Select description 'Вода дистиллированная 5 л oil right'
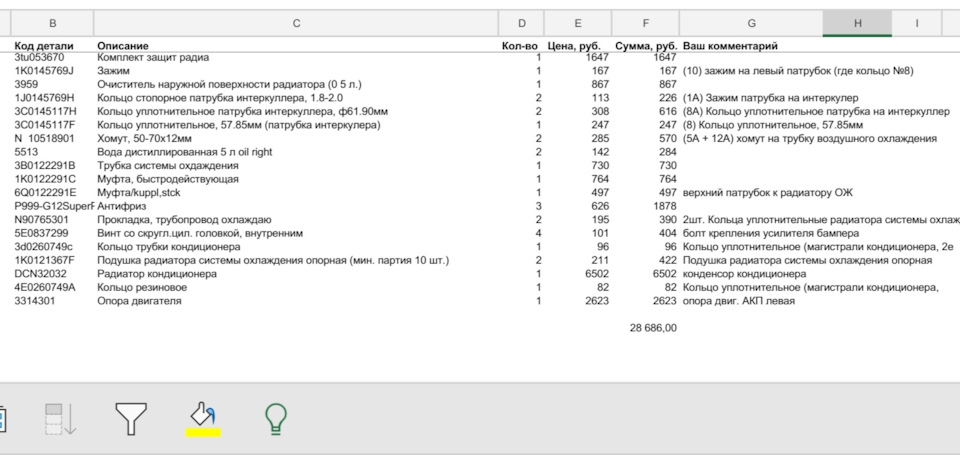 click(185, 152)
